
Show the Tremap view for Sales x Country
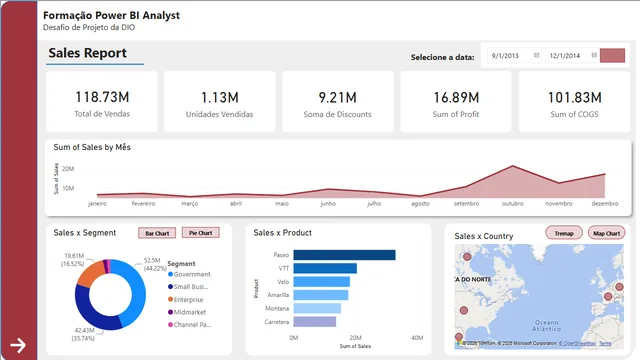pyautogui.click(x=564, y=233)
